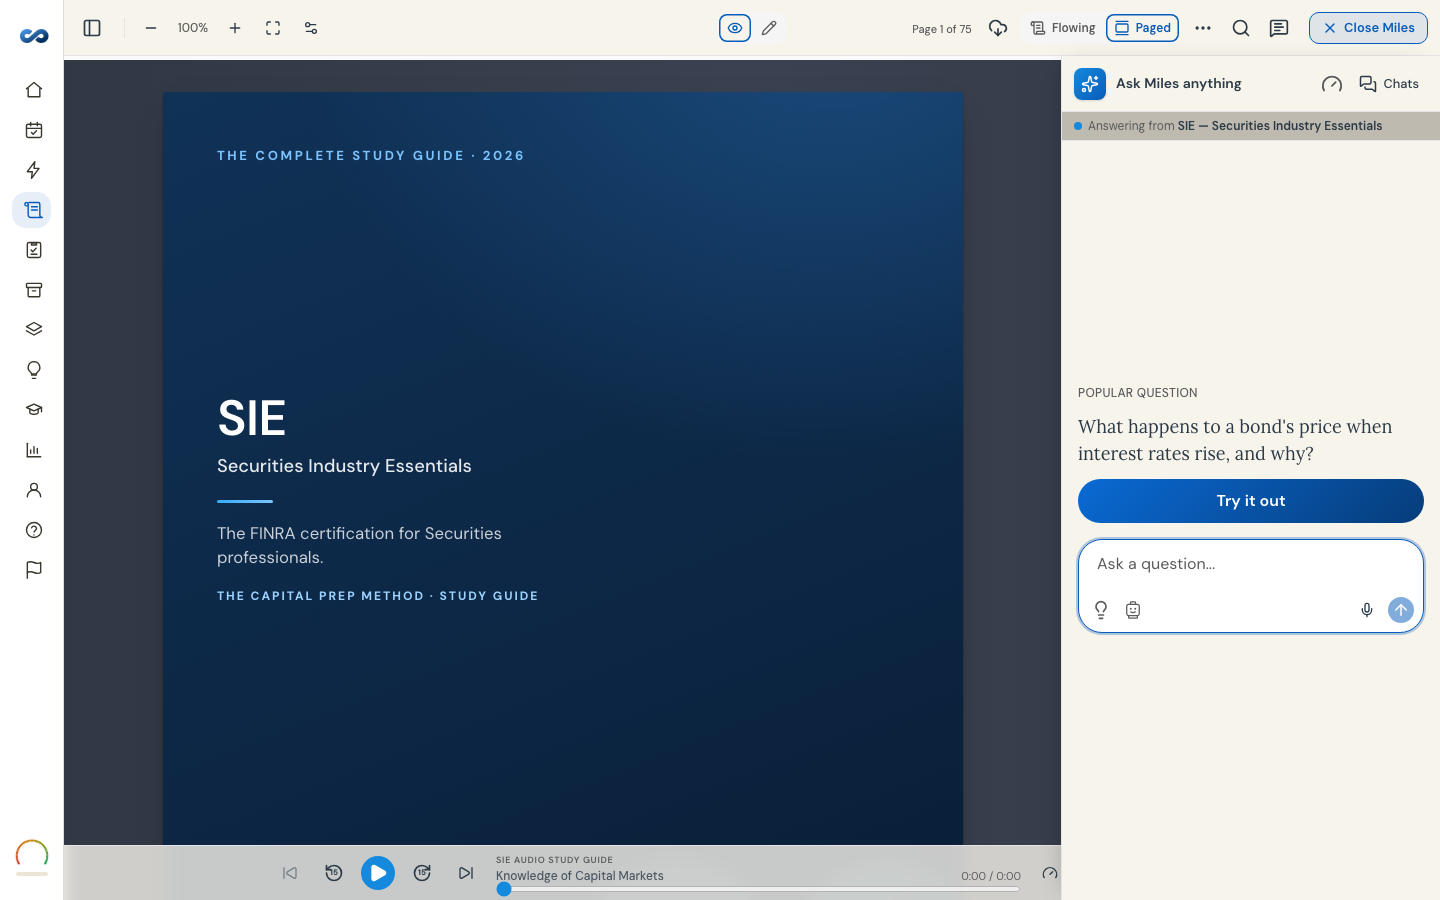The height and width of the screenshot is (900, 1440).
Task: Open the user profile sidebar icon
Action: click(x=34, y=490)
